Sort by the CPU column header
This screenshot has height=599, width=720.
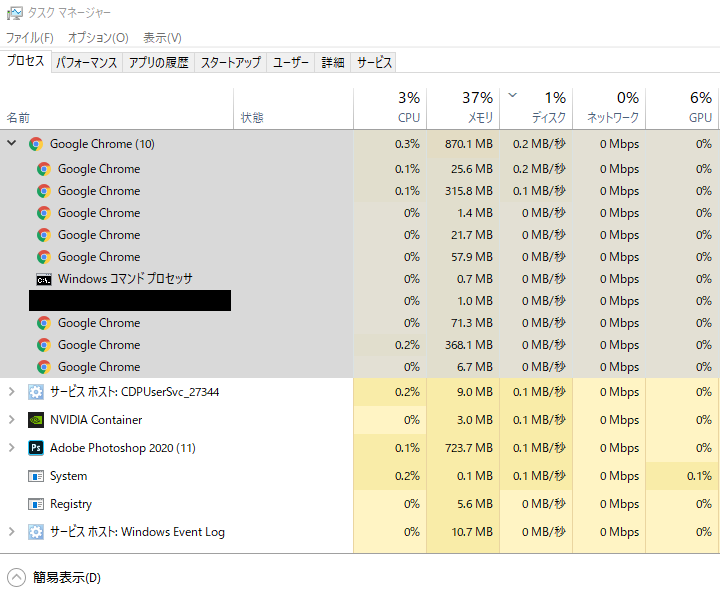tap(390, 108)
